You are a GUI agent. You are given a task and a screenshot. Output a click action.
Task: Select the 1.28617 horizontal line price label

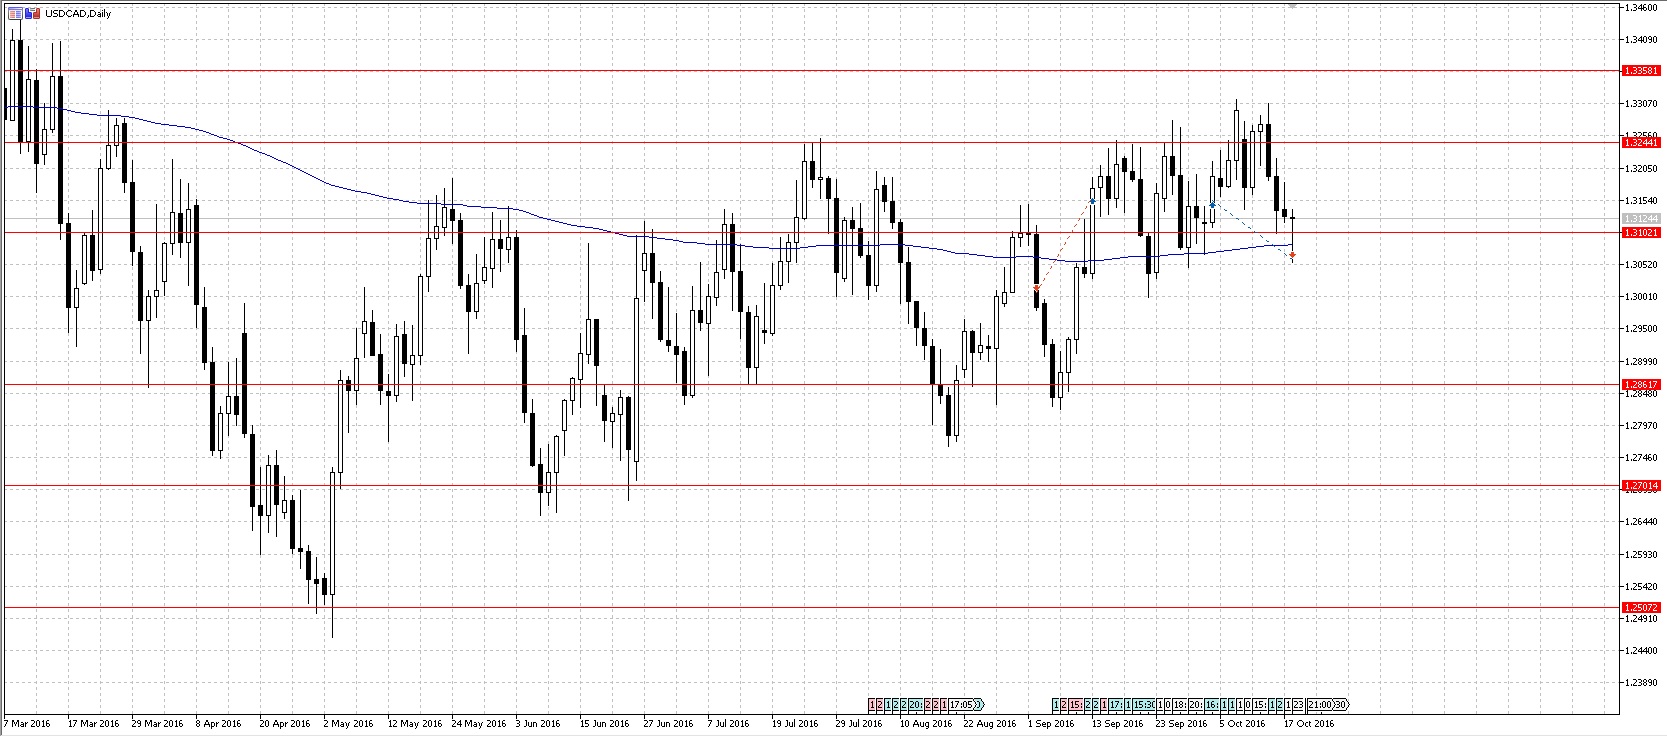(1641, 384)
